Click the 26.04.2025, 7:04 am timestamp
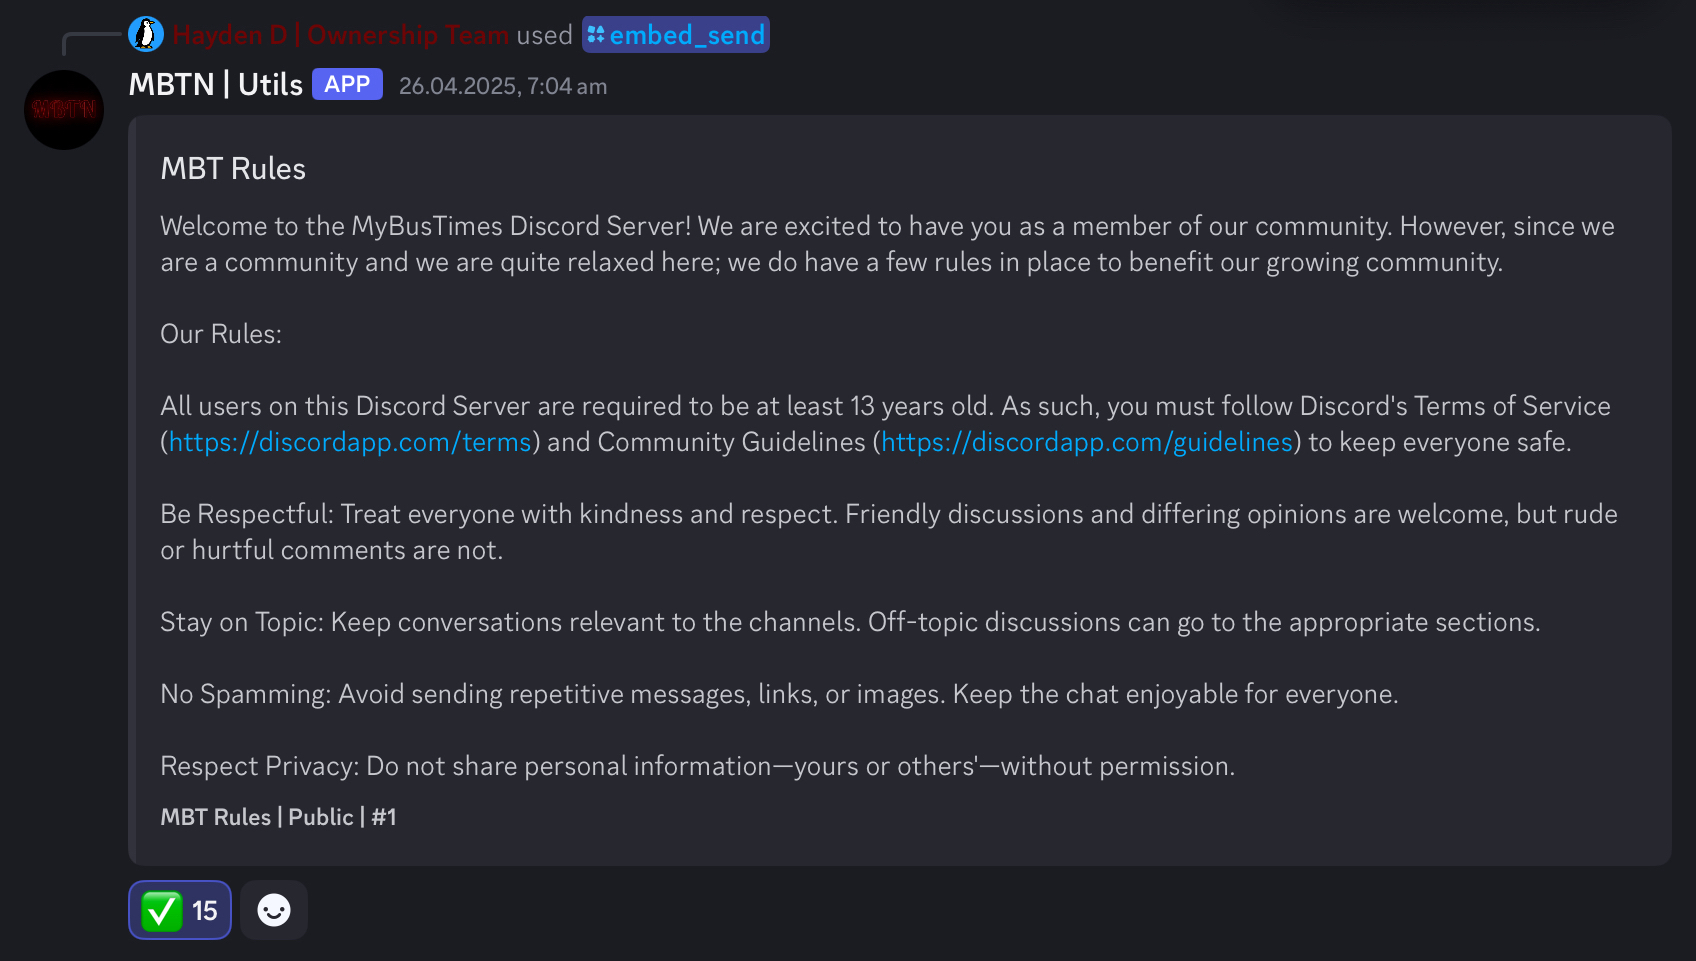1696x961 pixels. (x=503, y=86)
